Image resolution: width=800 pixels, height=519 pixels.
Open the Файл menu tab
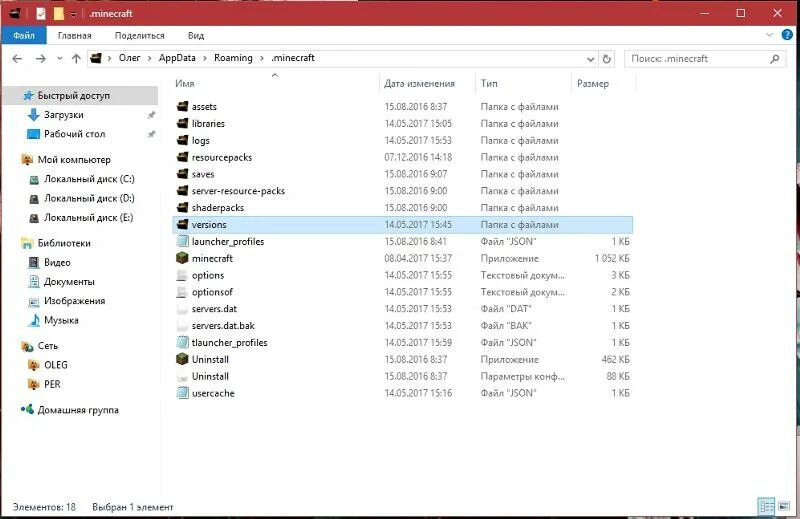coord(24,35)
